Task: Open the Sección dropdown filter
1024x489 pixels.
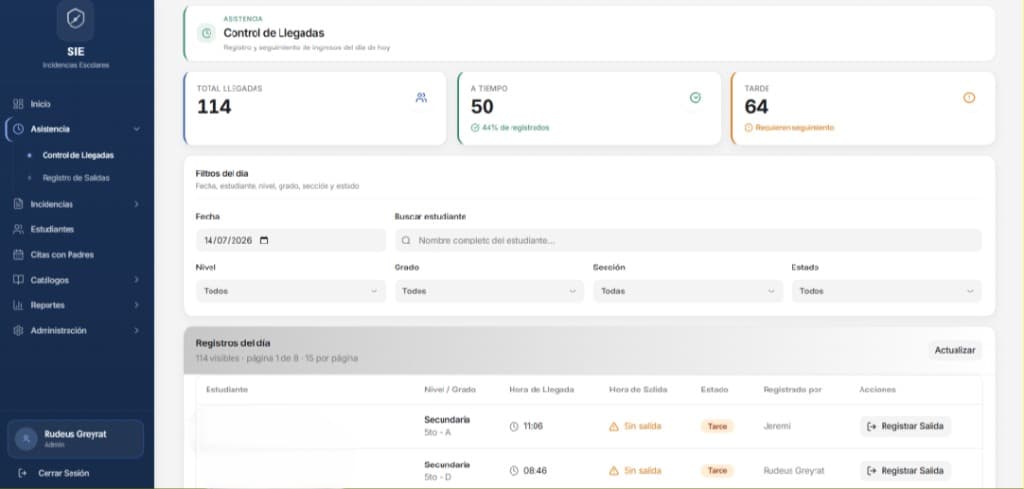Action: coord(688,291)
